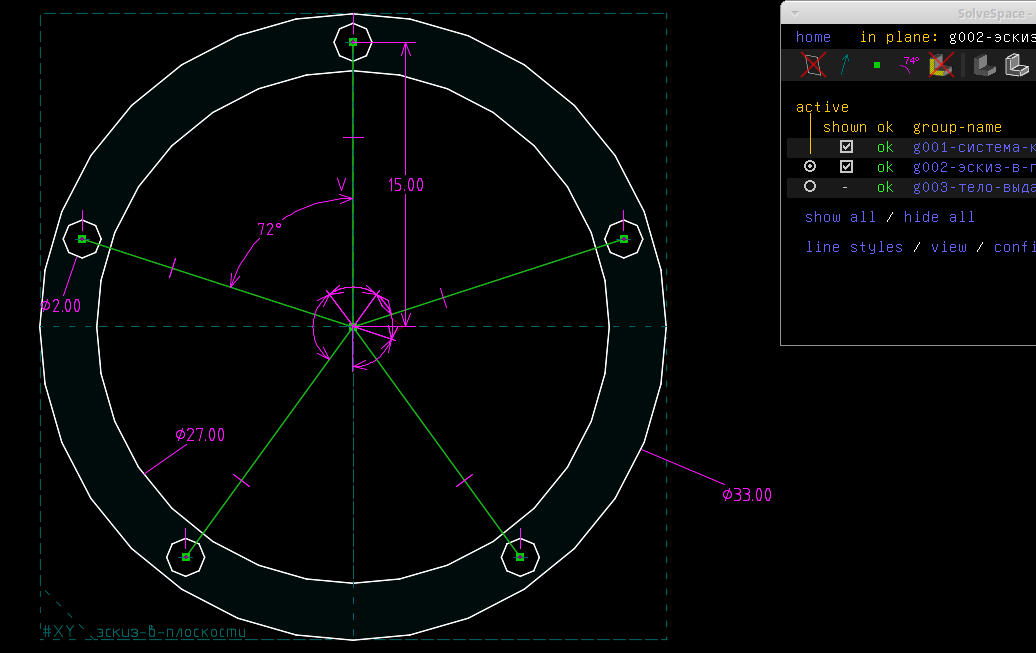The height and width of the screenshot is (653, 1036).
Task: Toggle points visibility green square icon
Action: [x=877, y=65]
